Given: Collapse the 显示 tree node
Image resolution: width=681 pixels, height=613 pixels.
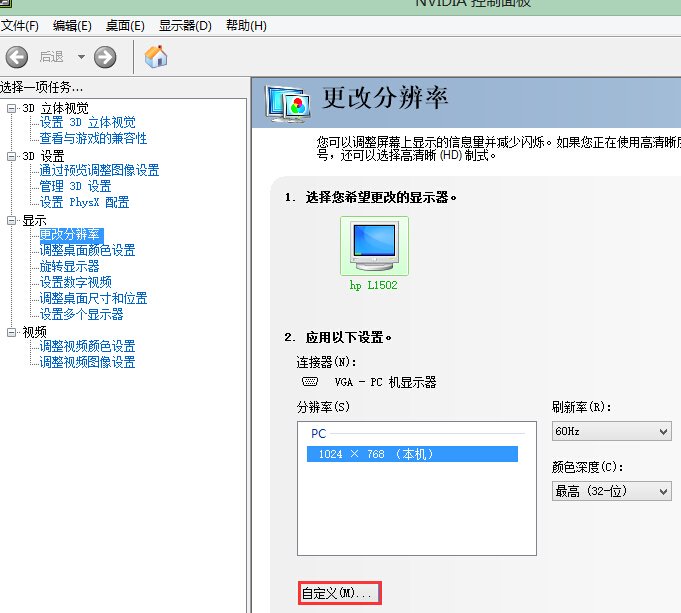Looking at the screenshot, I should 12,221.
